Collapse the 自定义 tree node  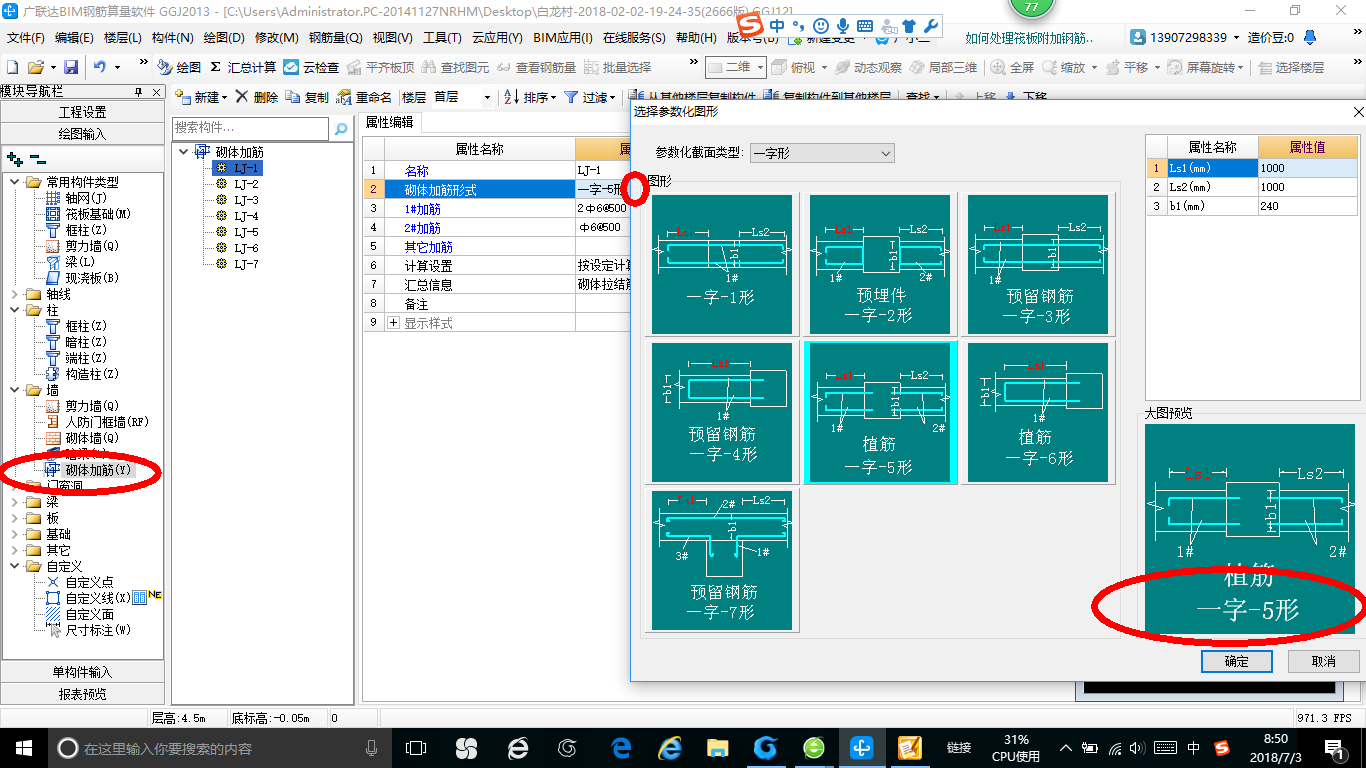15,566
